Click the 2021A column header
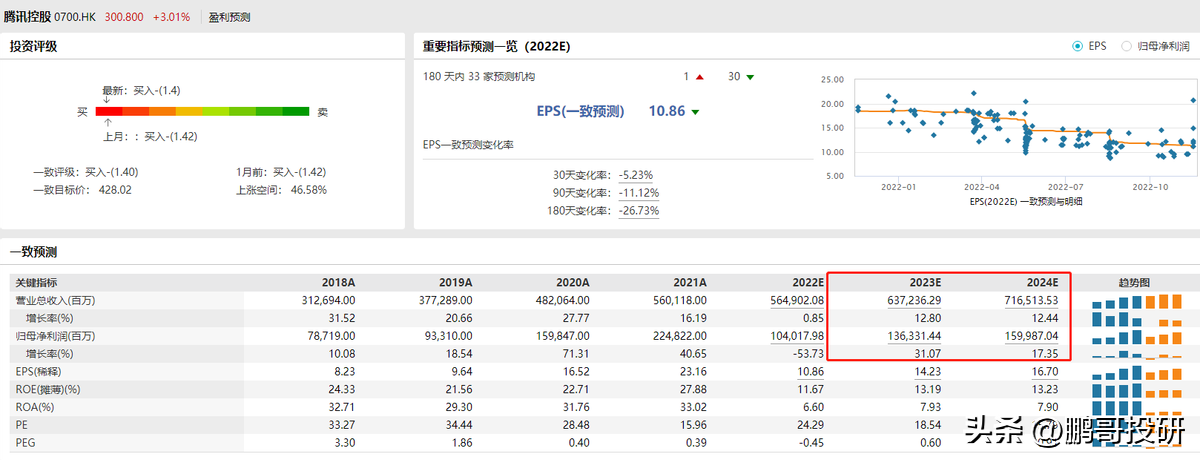The height and width of the screenshot is (460, 1200). pyautogui.click(x=689, y=282)
